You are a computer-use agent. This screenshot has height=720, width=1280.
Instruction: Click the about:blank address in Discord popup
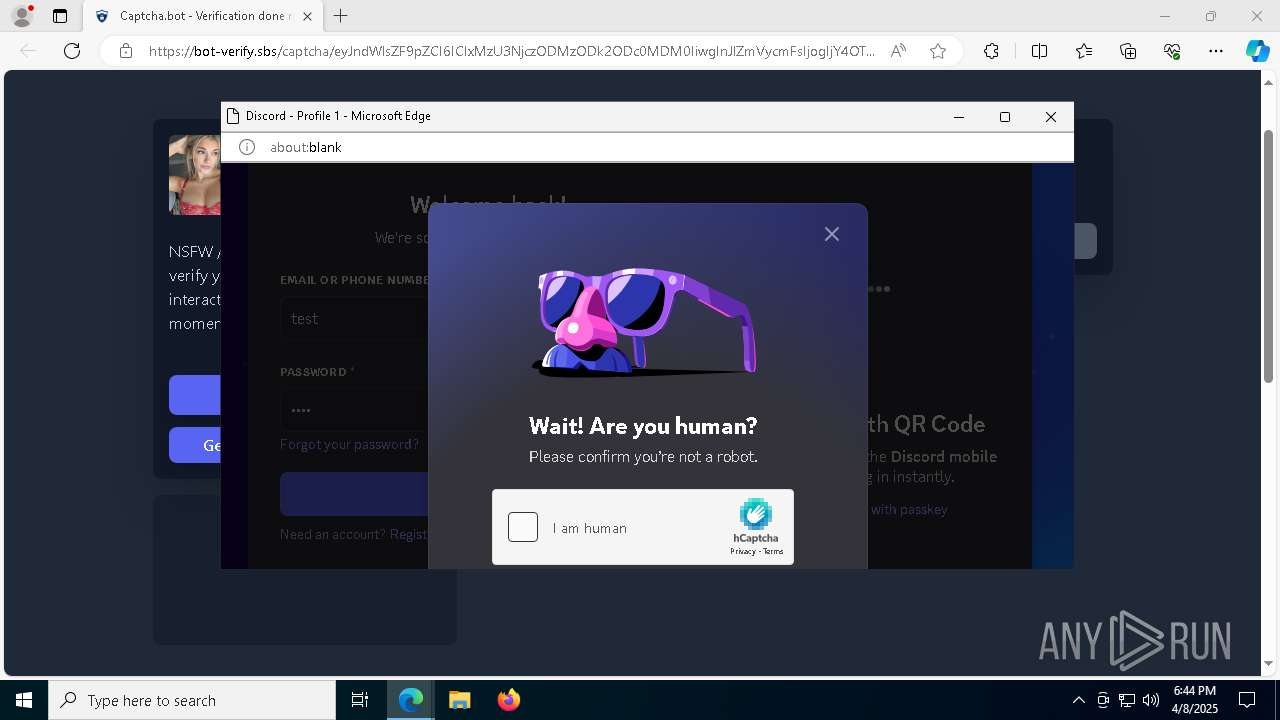tap(306, 147)
